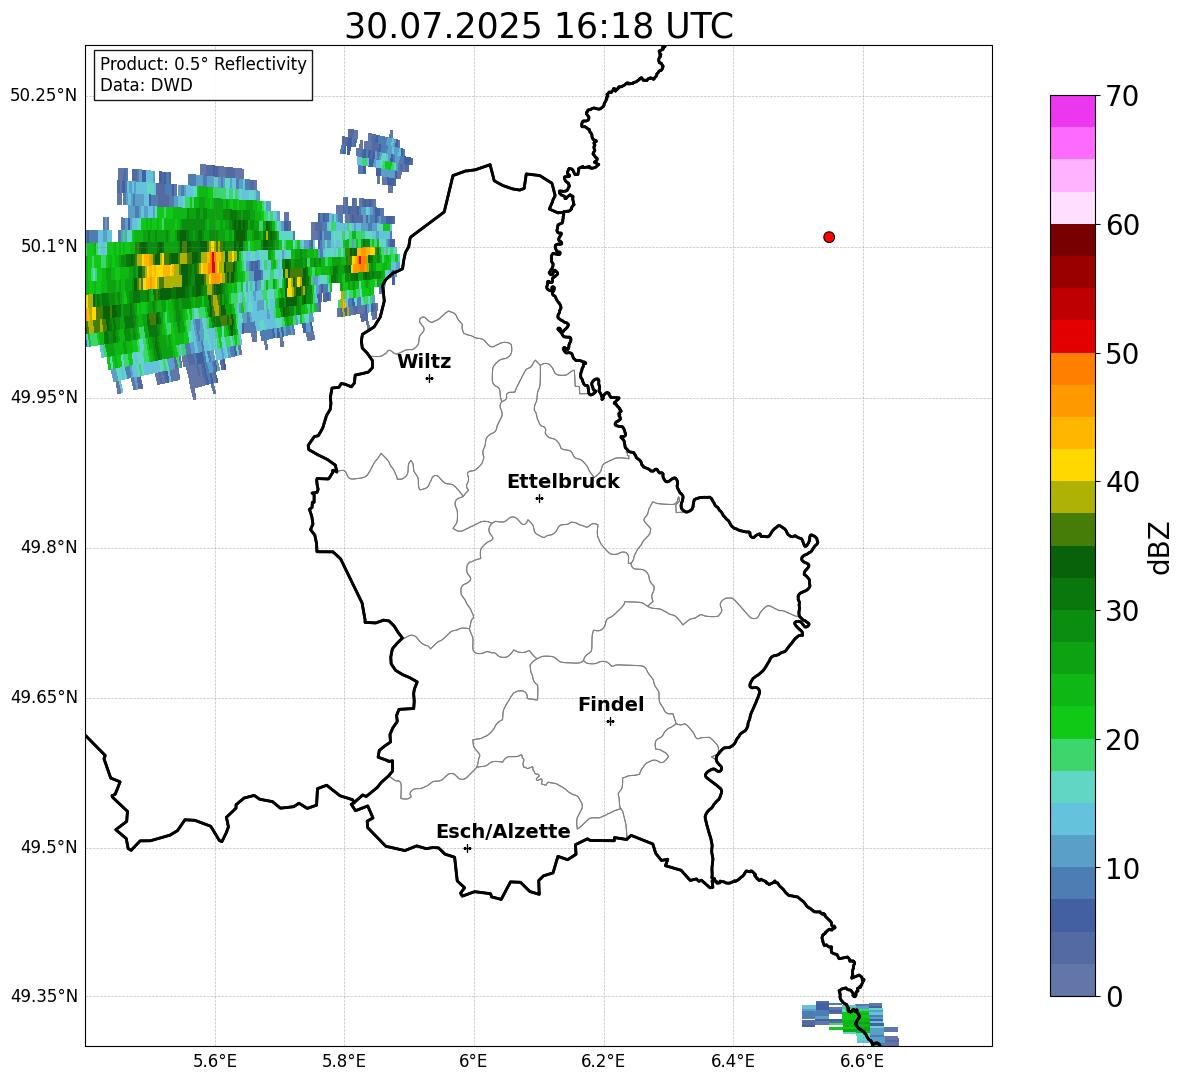Click the 6.6°E longitude label

[862, 1061]
